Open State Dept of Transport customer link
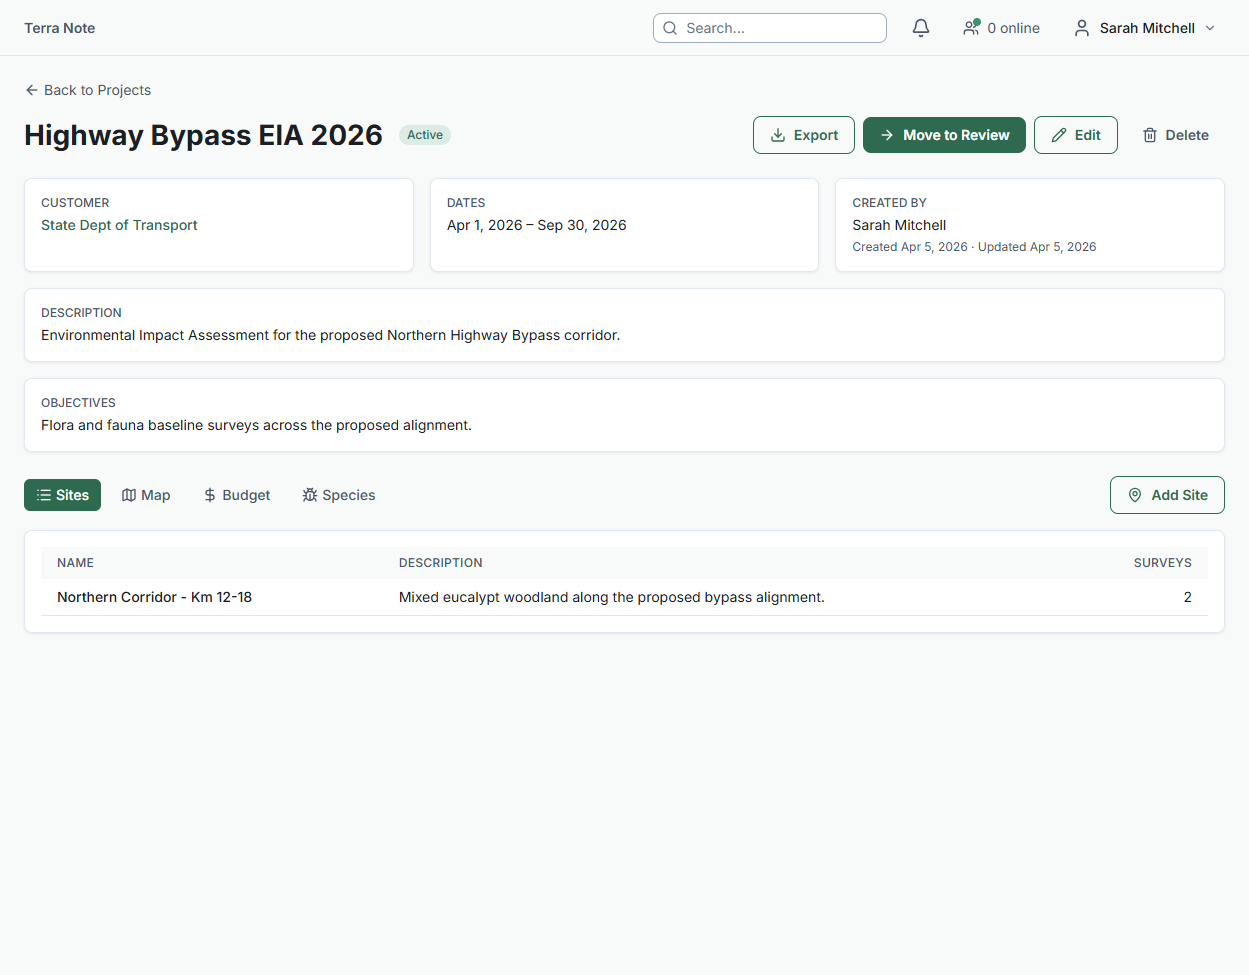1249x975 pixels. tap(119, 225)
